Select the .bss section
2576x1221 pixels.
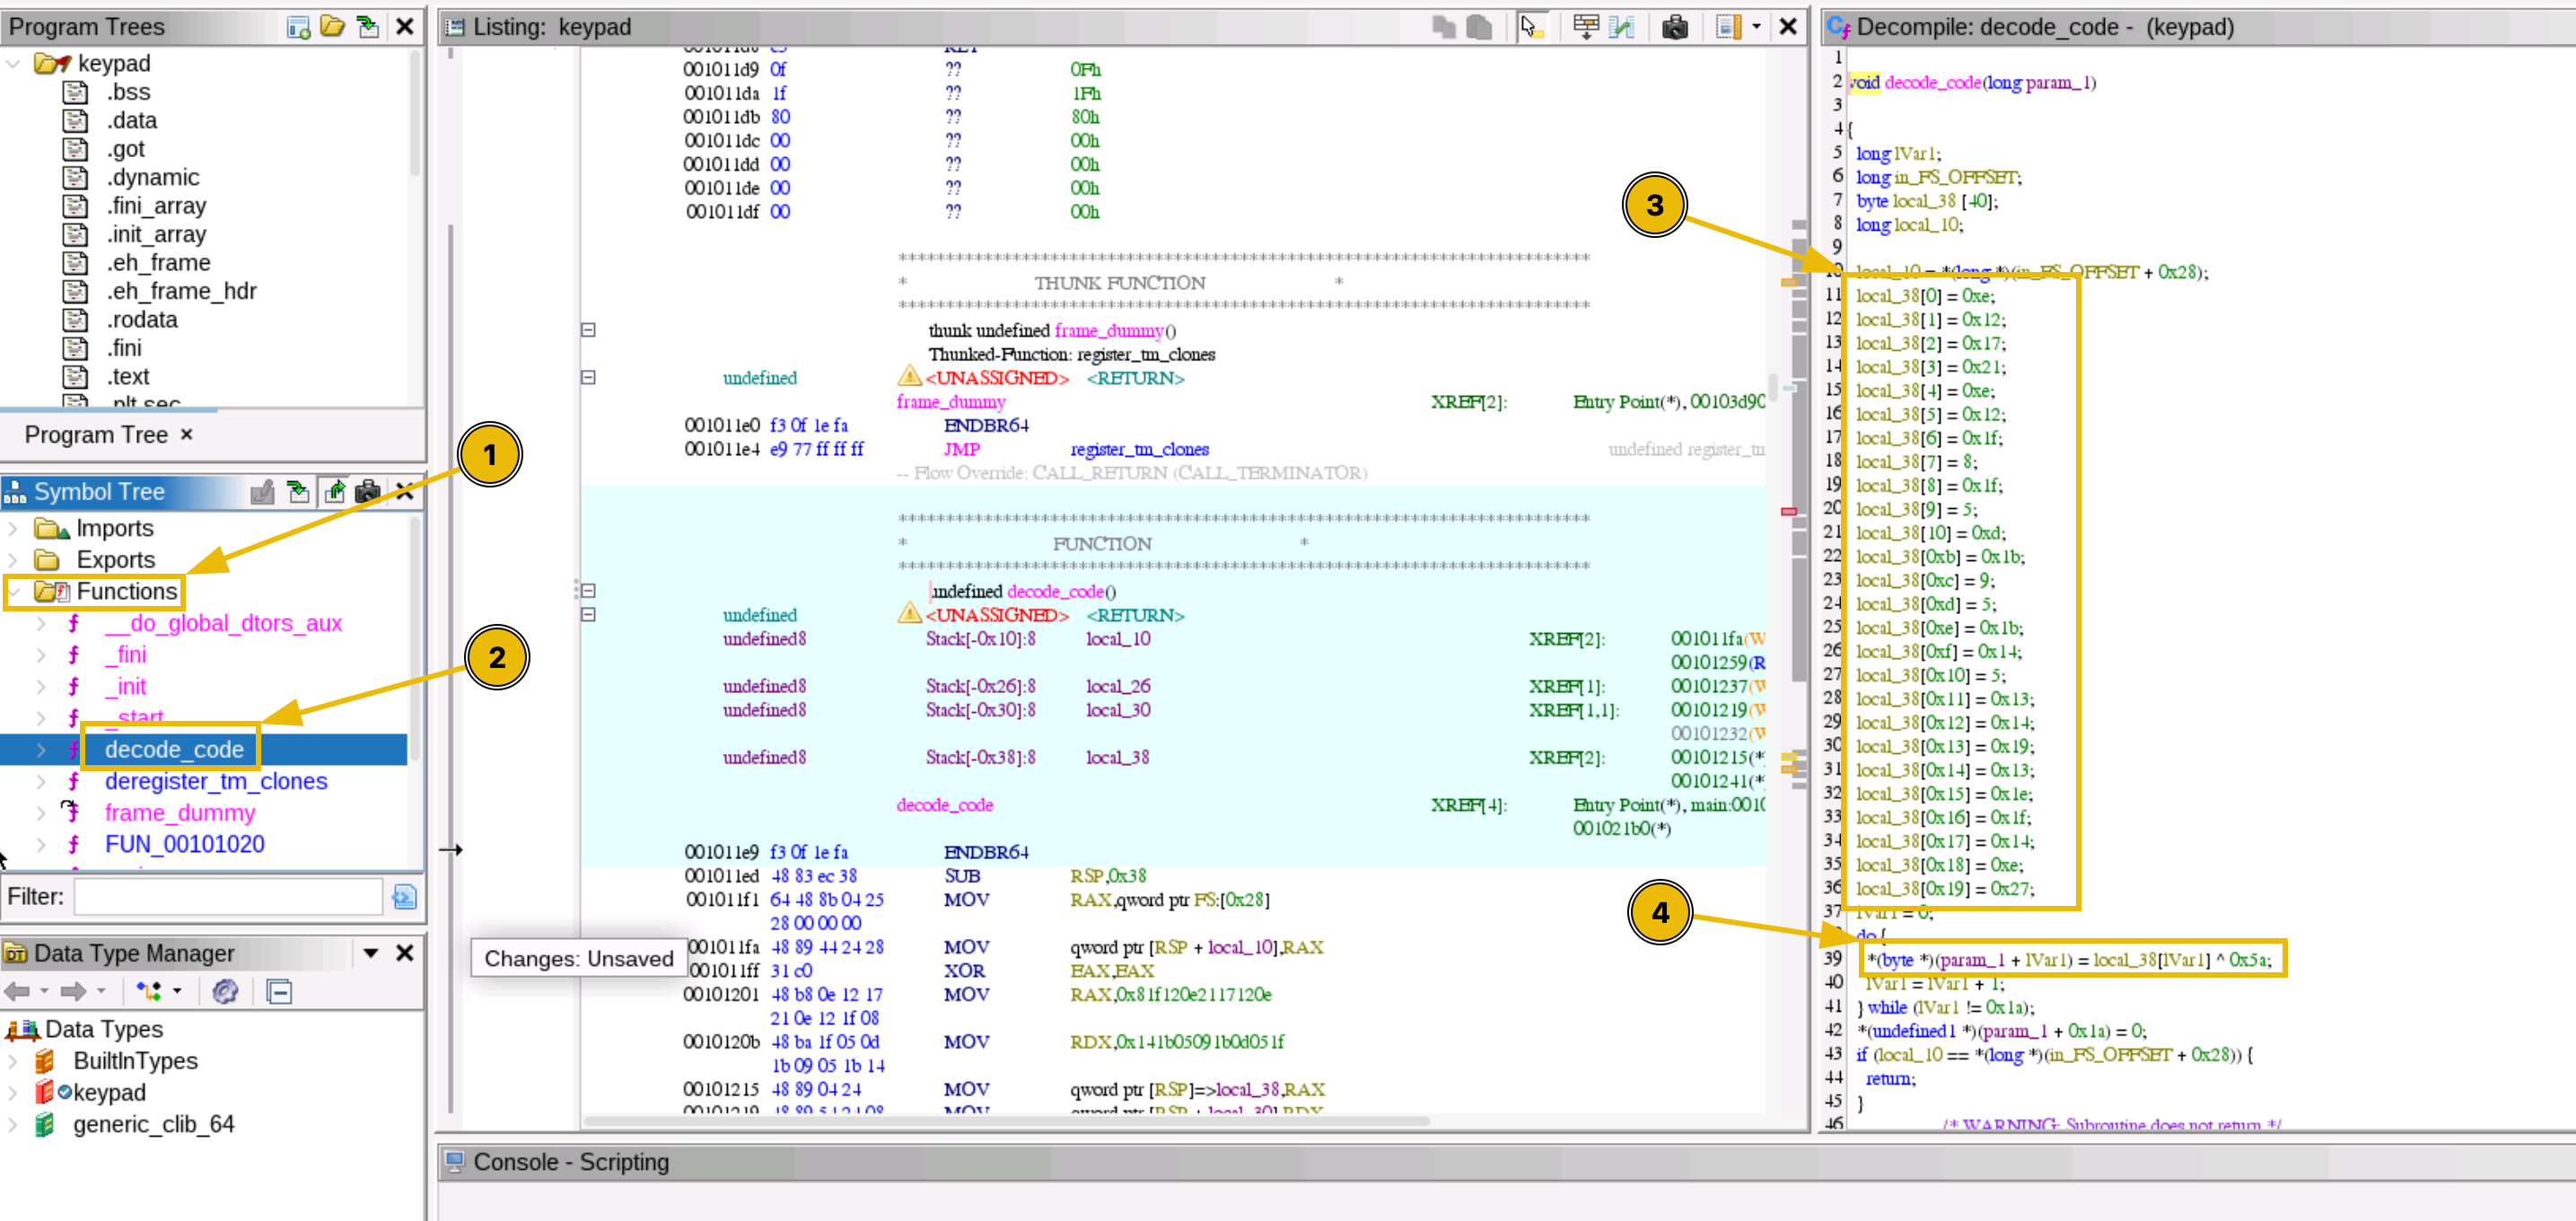129,92
